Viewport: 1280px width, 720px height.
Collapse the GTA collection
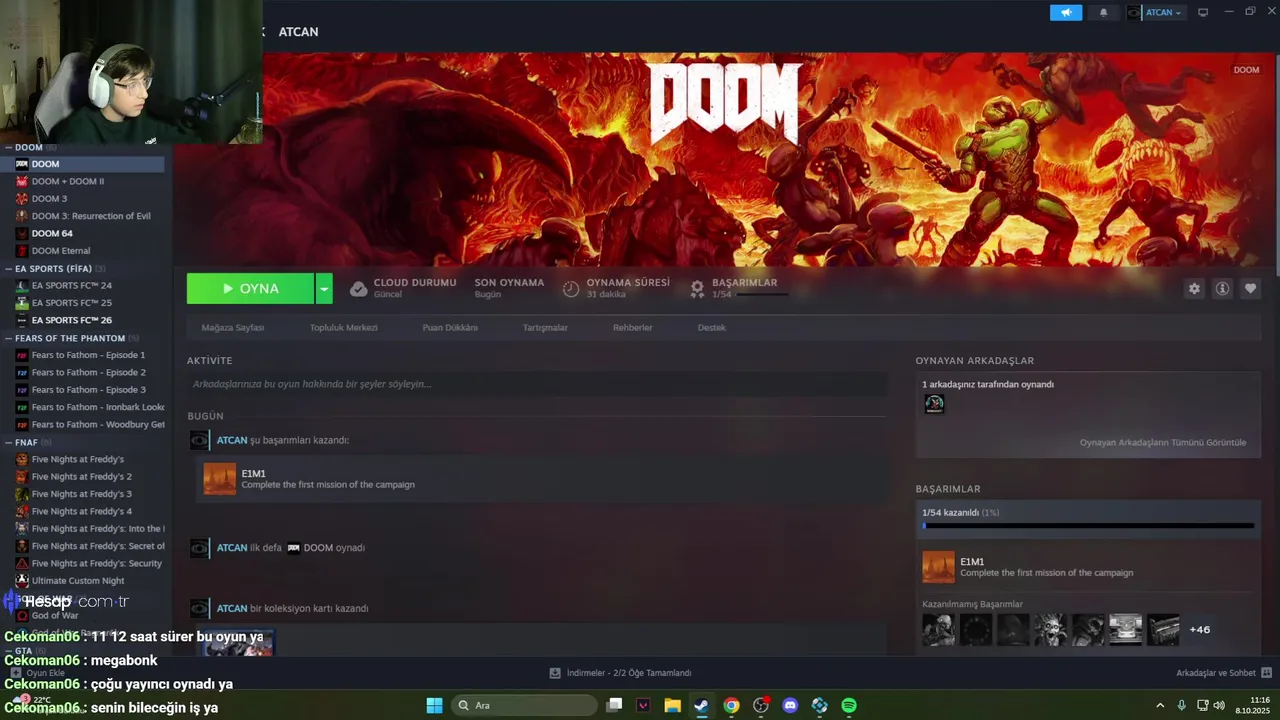8,651
